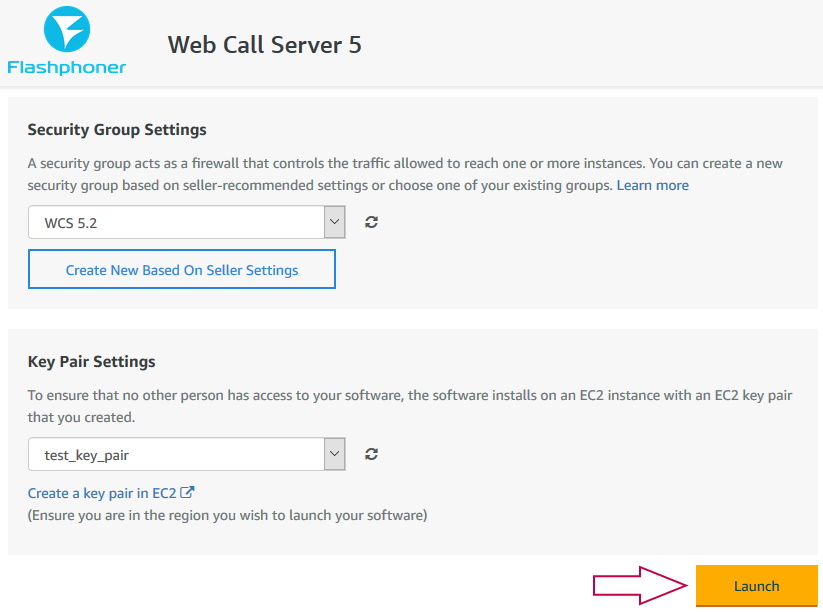The width and height of the screenshot is (823, 612).
Task: Click the arrow on test_key_pair selector
Action: [x=334, y=455]
